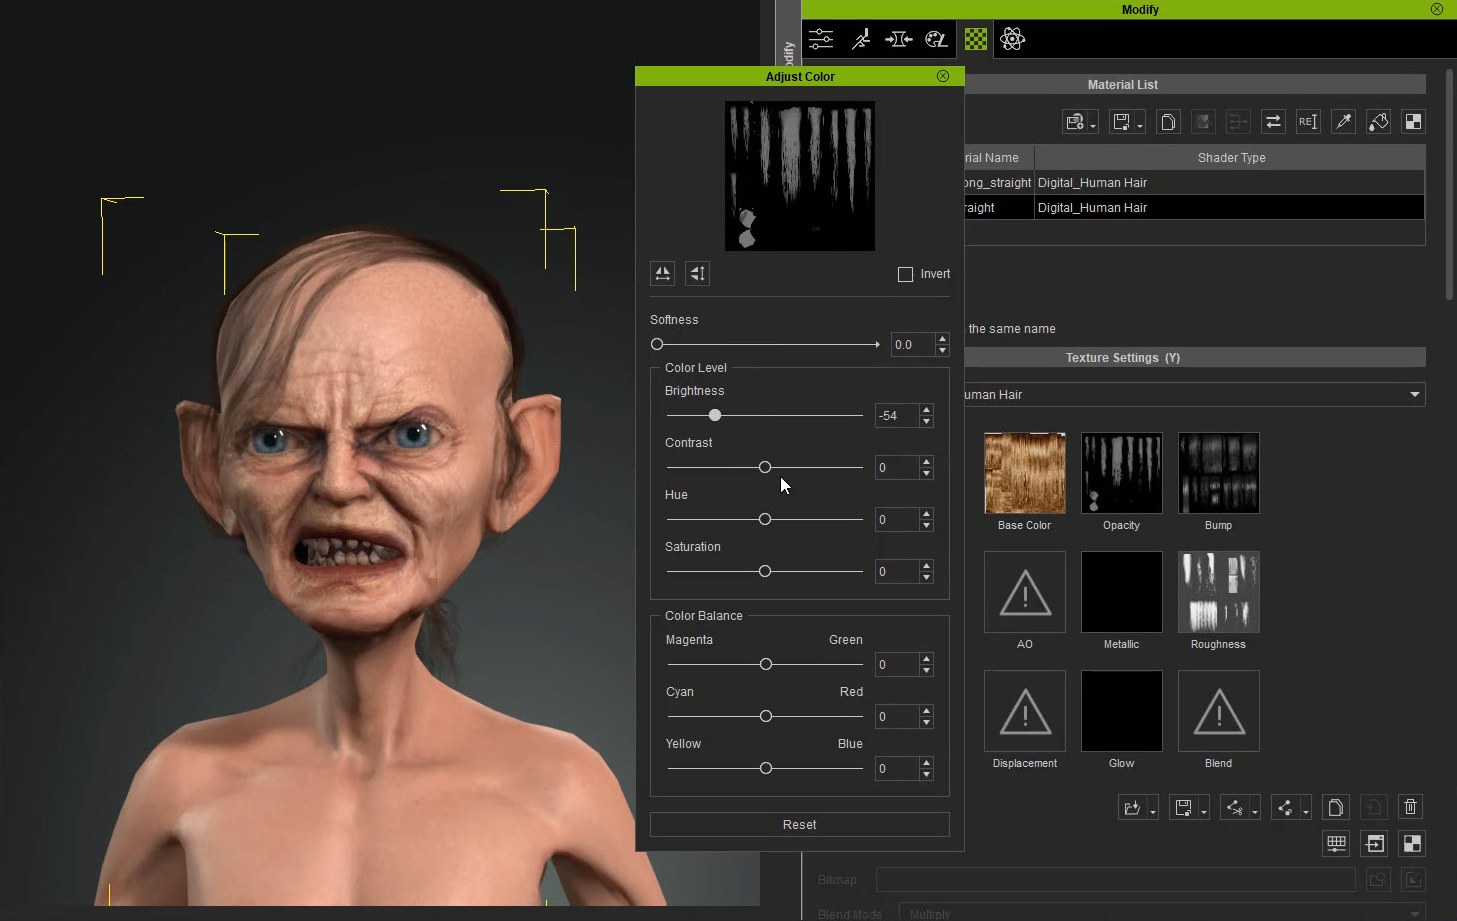Open the motion running-figure tab icon

860,39
